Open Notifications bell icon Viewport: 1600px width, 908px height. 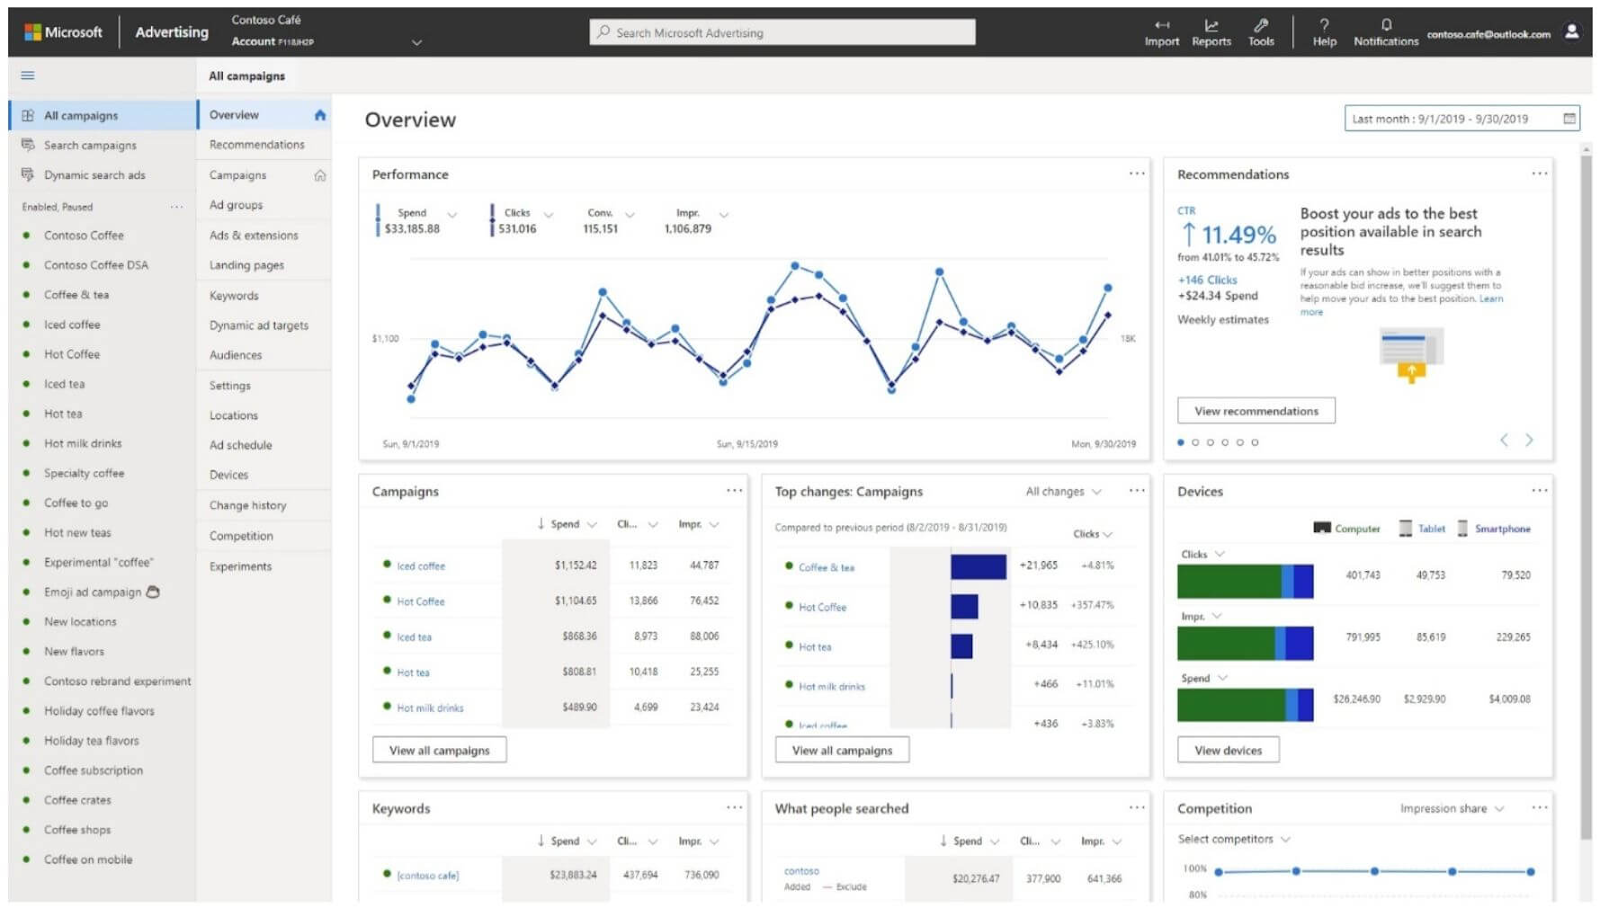pos(1386,25)
